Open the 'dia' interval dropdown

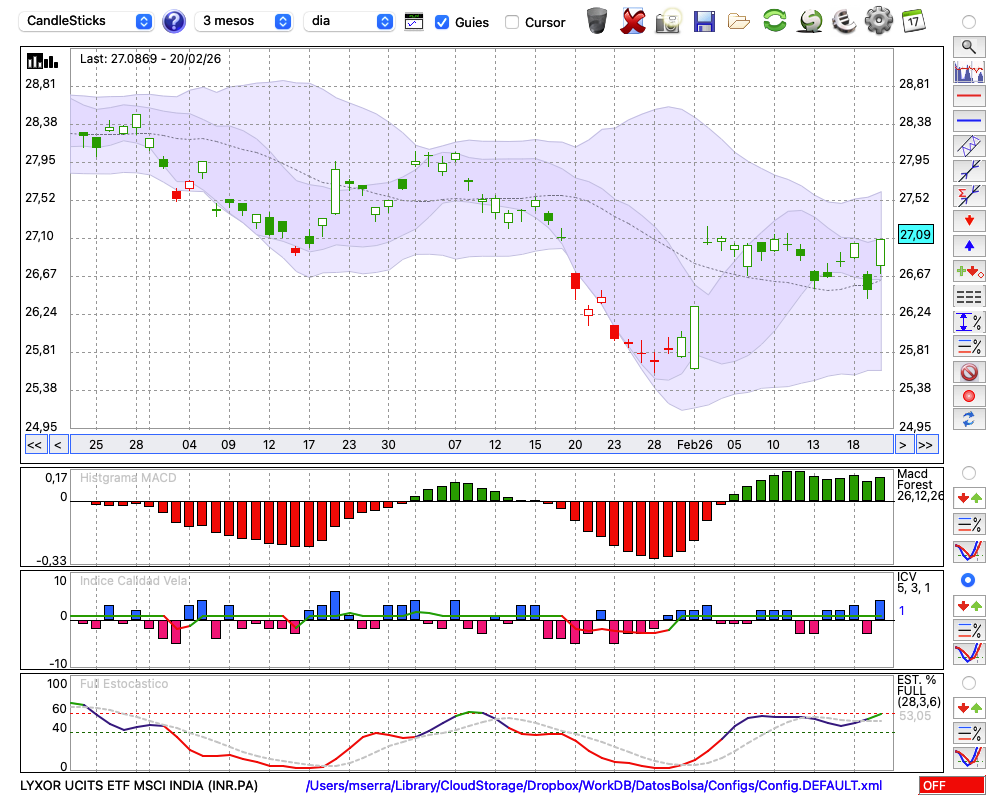click(x=349, y=21)
